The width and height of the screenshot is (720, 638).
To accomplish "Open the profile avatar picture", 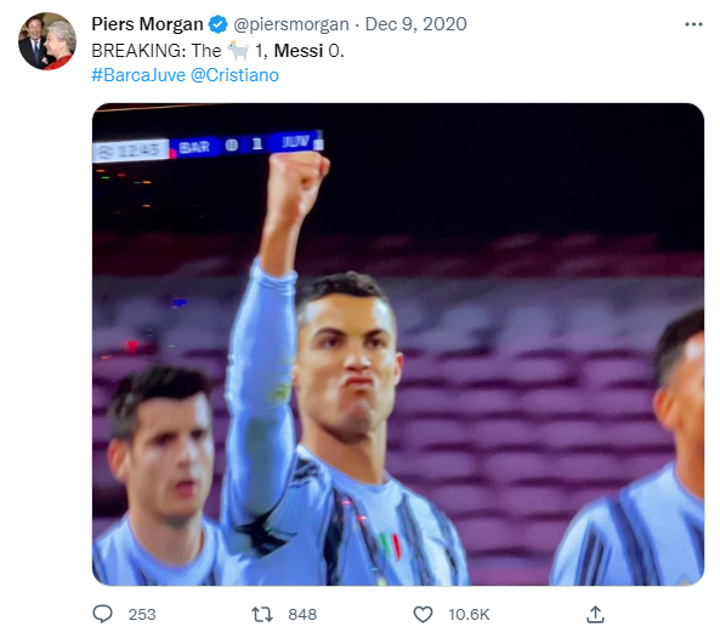I will [x=47, y=41].
